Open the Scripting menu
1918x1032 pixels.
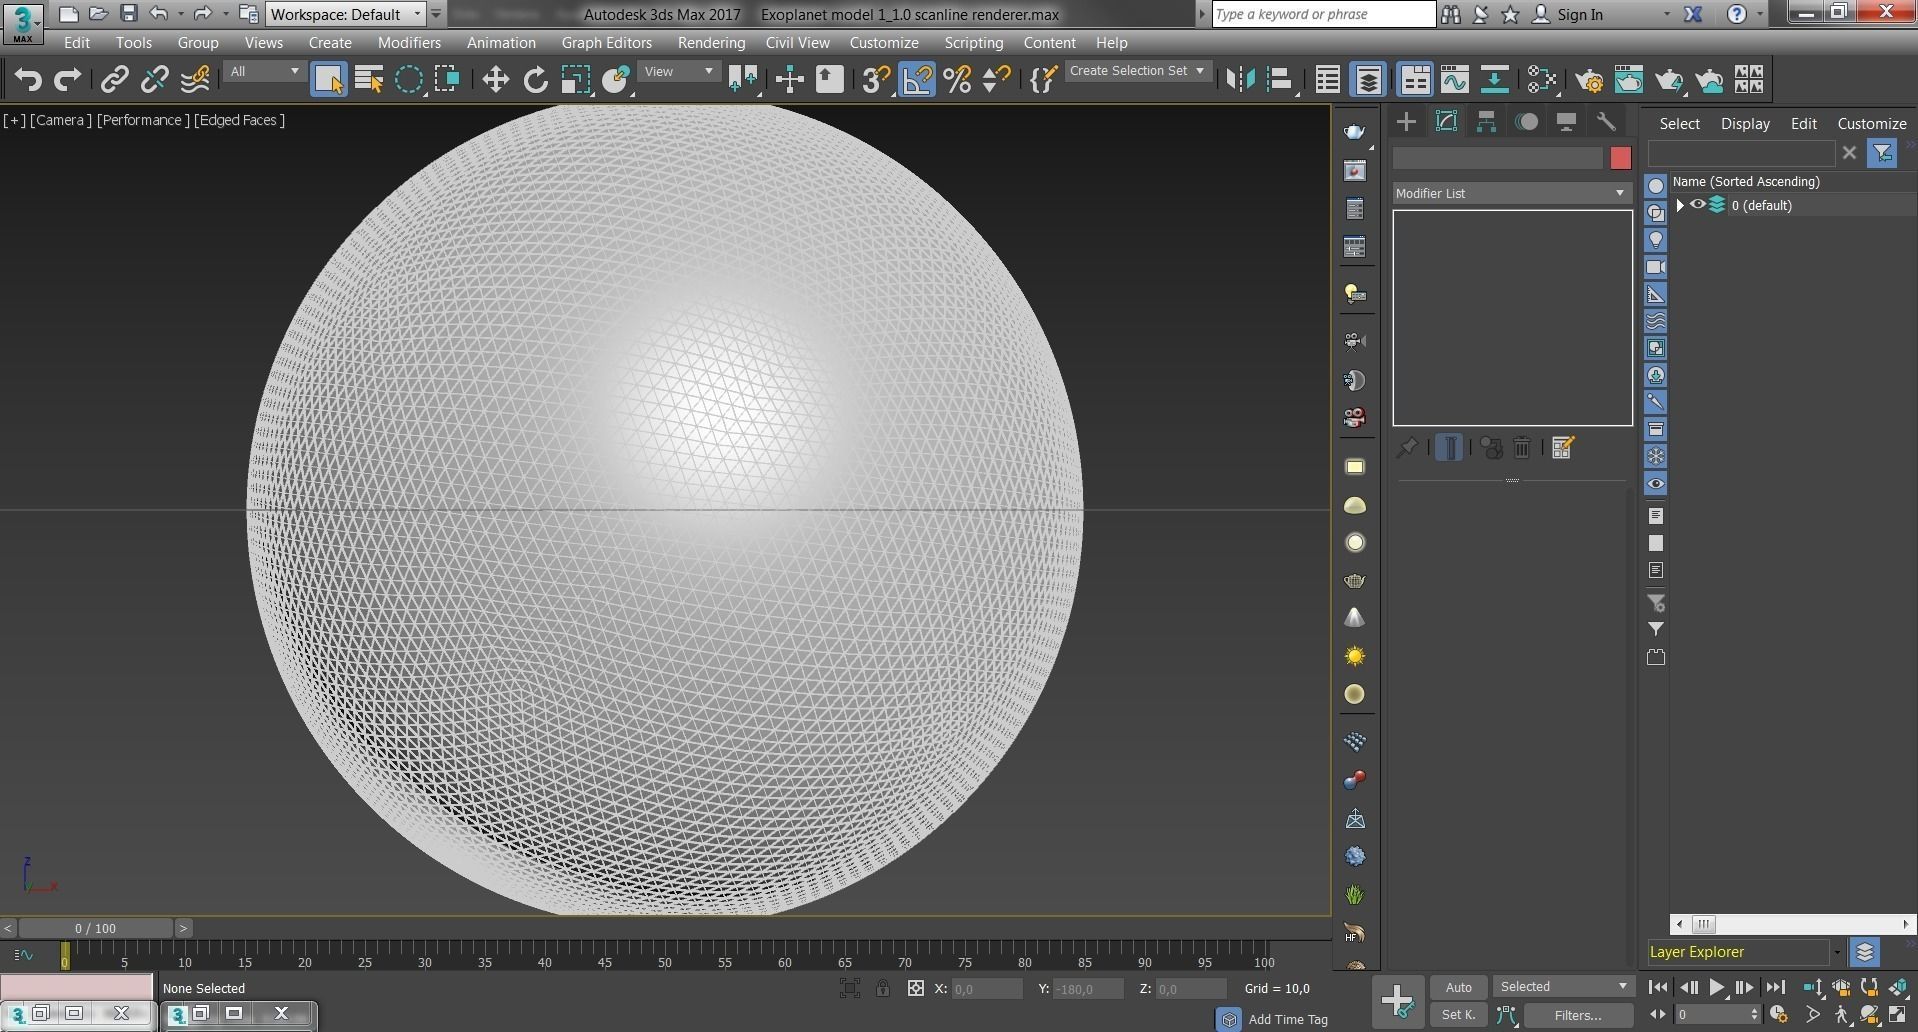coord(973,43)
